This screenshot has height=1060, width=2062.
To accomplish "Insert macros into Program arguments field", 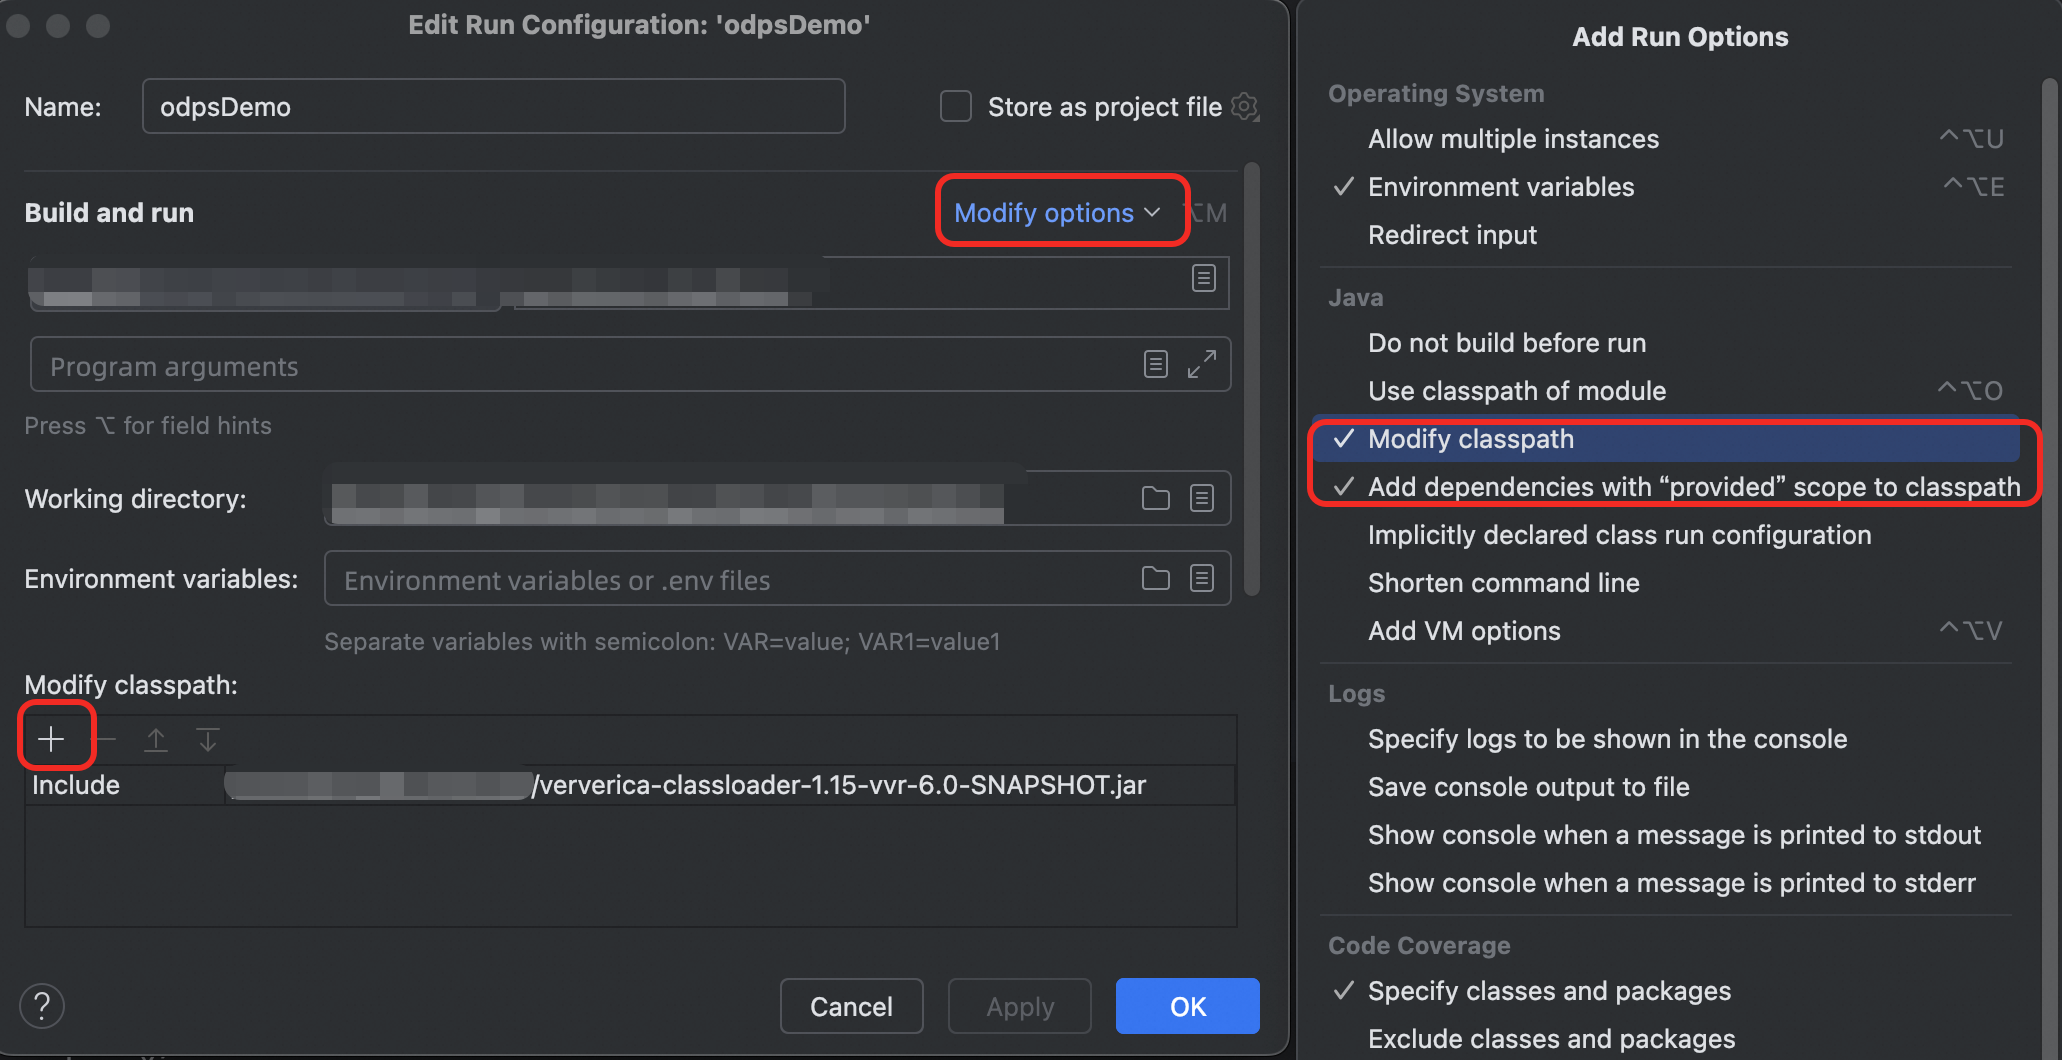I will point(1155,364).
